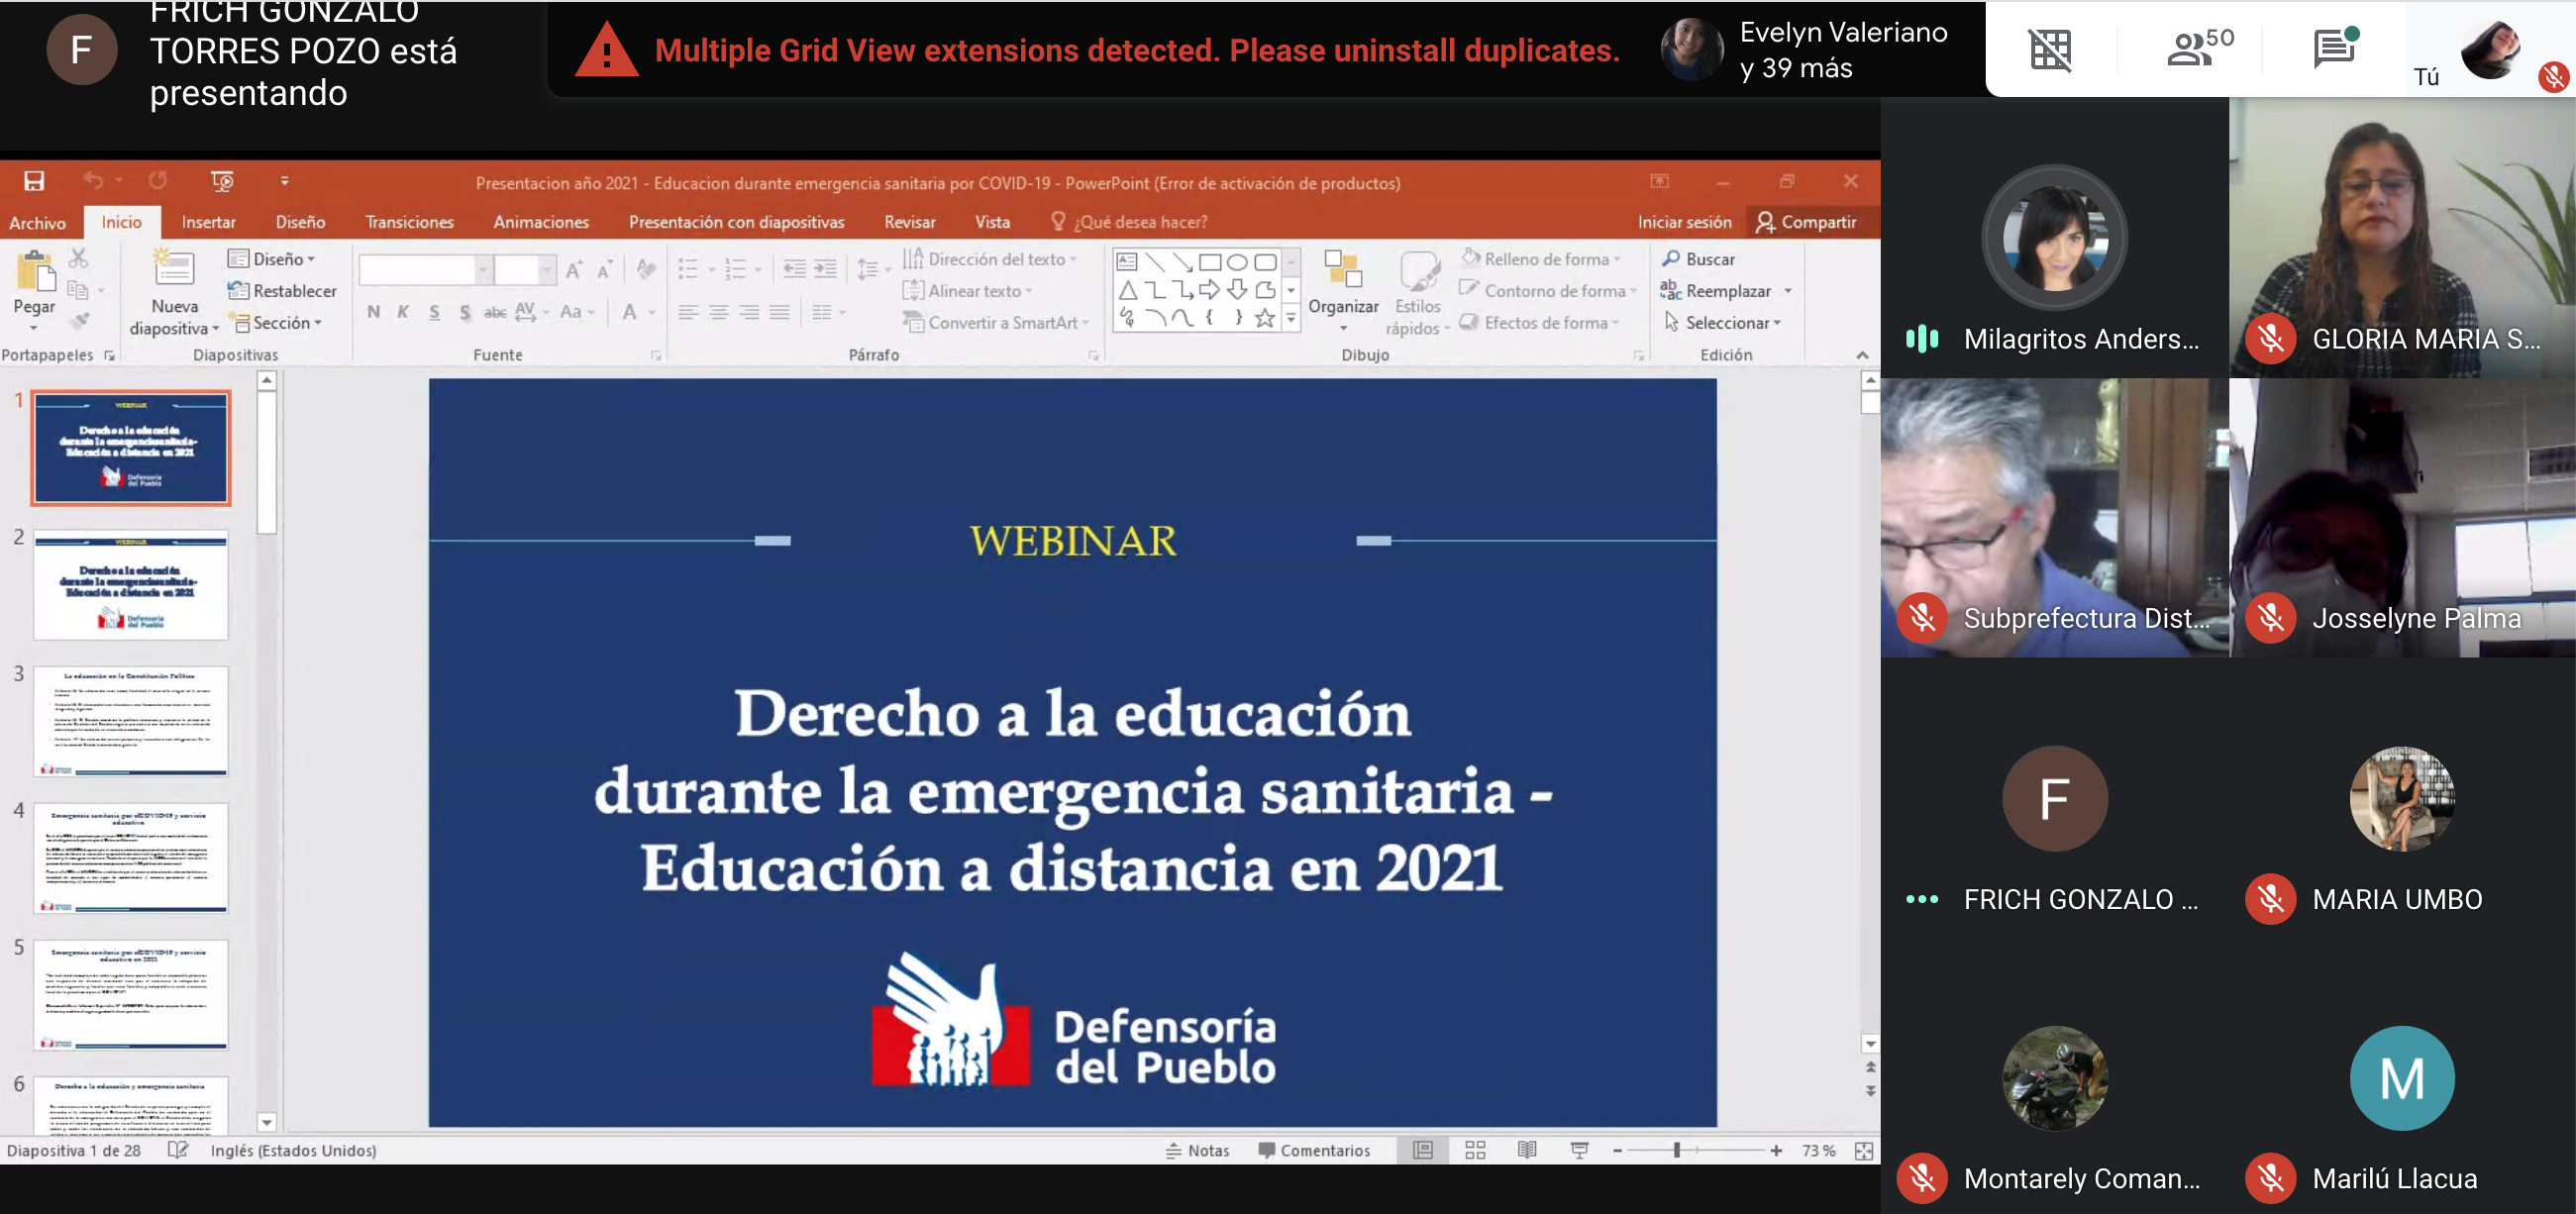Click Iniciar sesión link

click(1684, 222)
